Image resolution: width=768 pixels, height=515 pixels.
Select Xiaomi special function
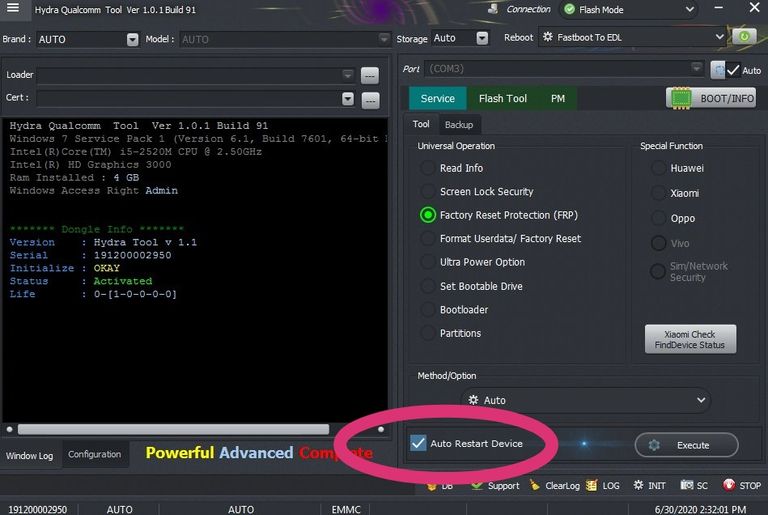coord(658,193)
